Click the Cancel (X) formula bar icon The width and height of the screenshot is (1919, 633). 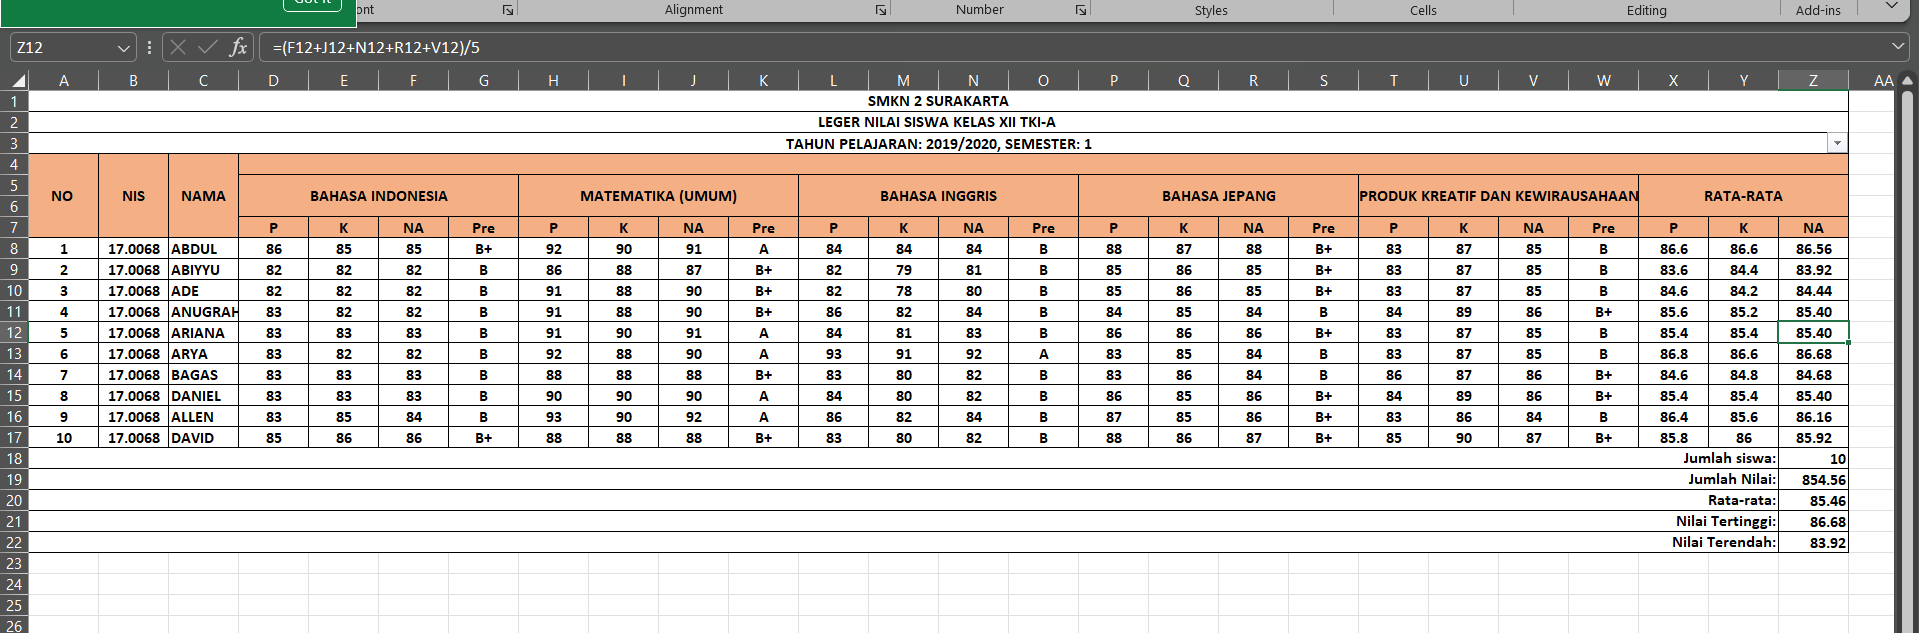pos(178,47)
